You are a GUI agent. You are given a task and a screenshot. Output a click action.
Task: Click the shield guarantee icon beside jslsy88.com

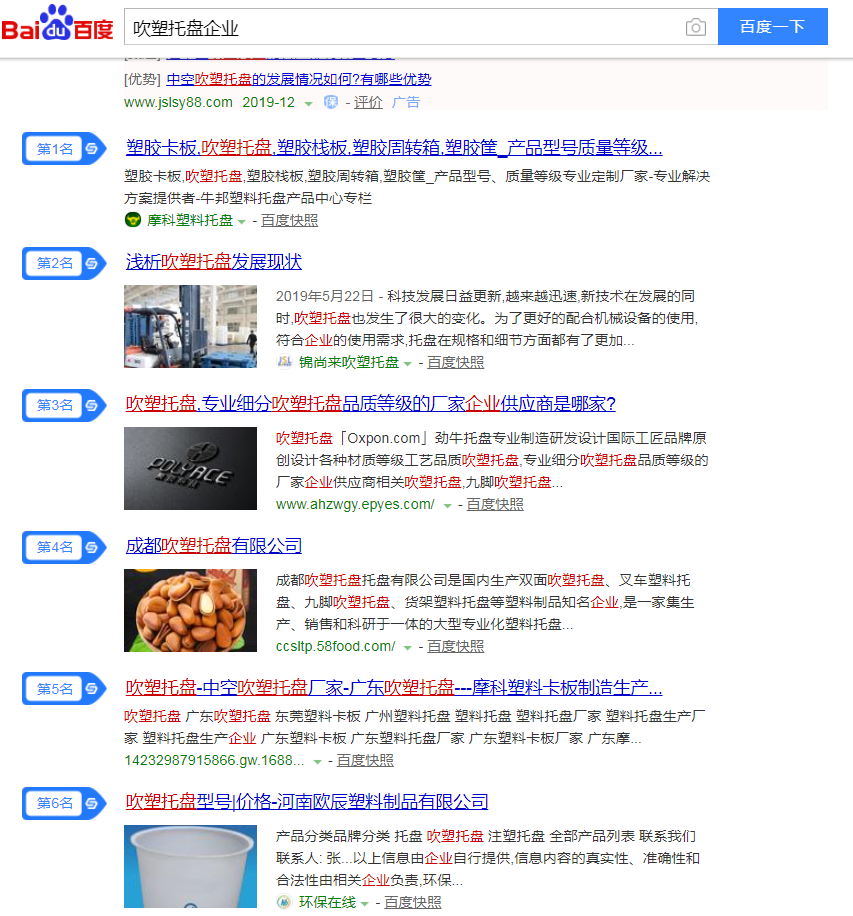(331, 102)
